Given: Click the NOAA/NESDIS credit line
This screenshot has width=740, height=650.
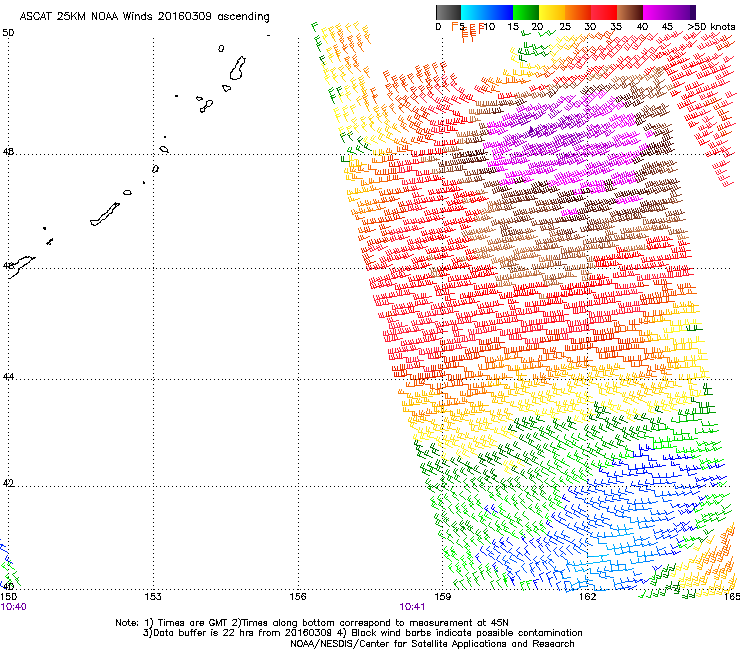Looking at the screenshot, I should [432, 644].
